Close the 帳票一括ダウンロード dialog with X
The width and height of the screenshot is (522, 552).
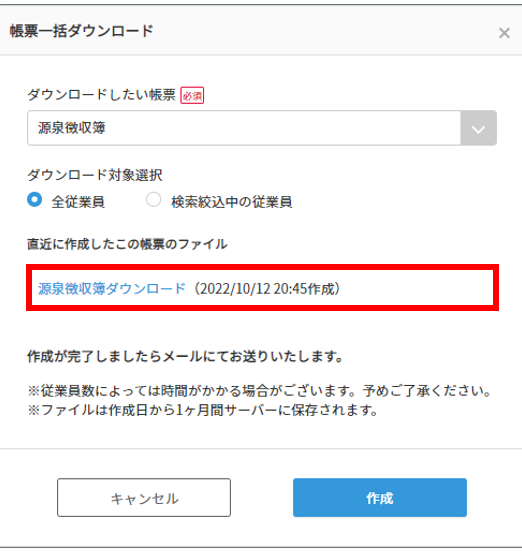(x=504, y=33)
